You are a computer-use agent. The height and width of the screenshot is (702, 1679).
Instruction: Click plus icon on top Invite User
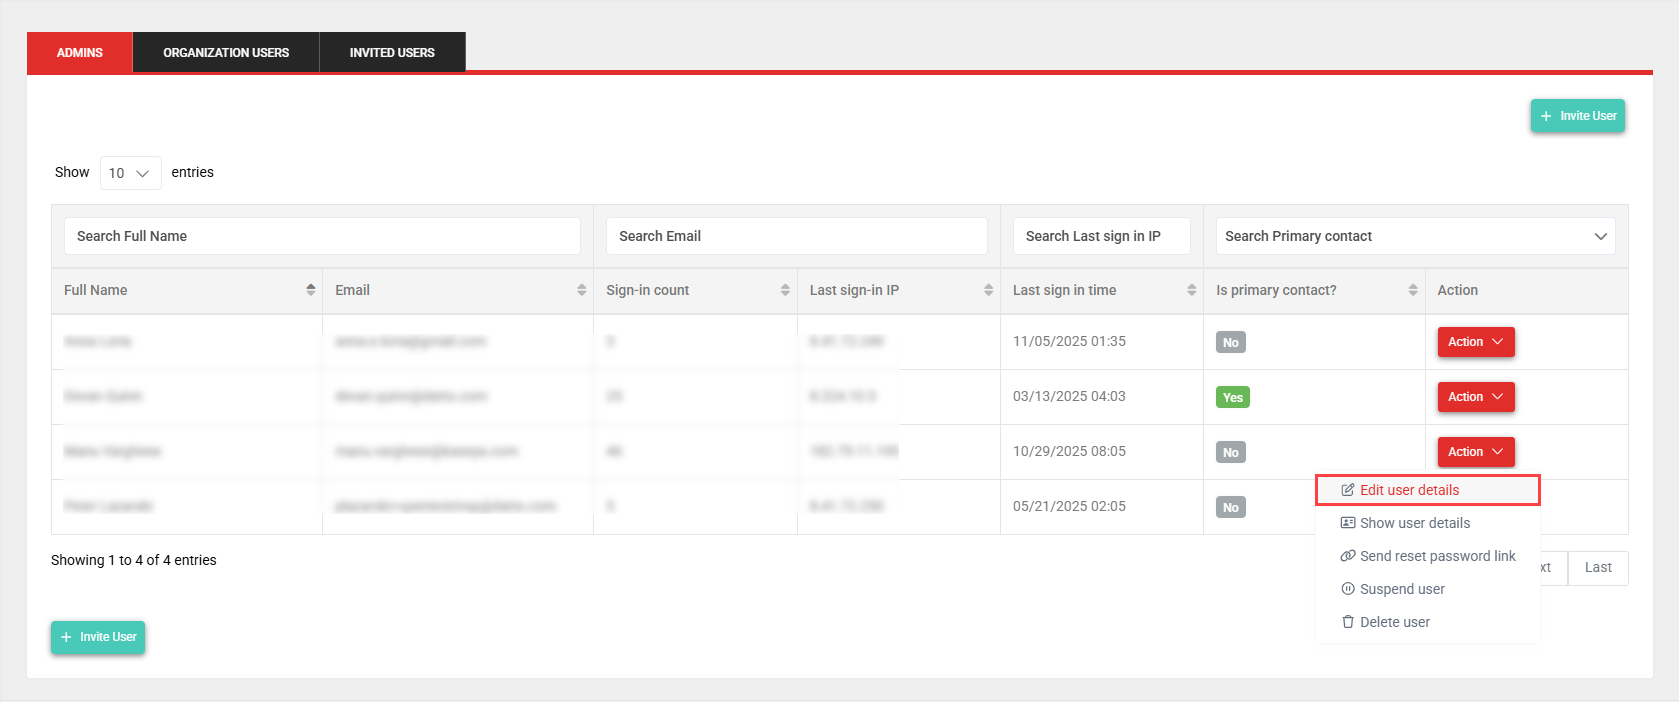(x=1546, y=116)
